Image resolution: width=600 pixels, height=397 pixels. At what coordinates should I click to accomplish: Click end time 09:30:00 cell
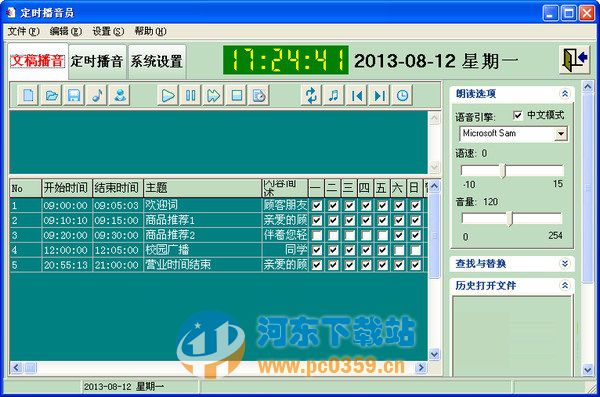coord(117,235)
